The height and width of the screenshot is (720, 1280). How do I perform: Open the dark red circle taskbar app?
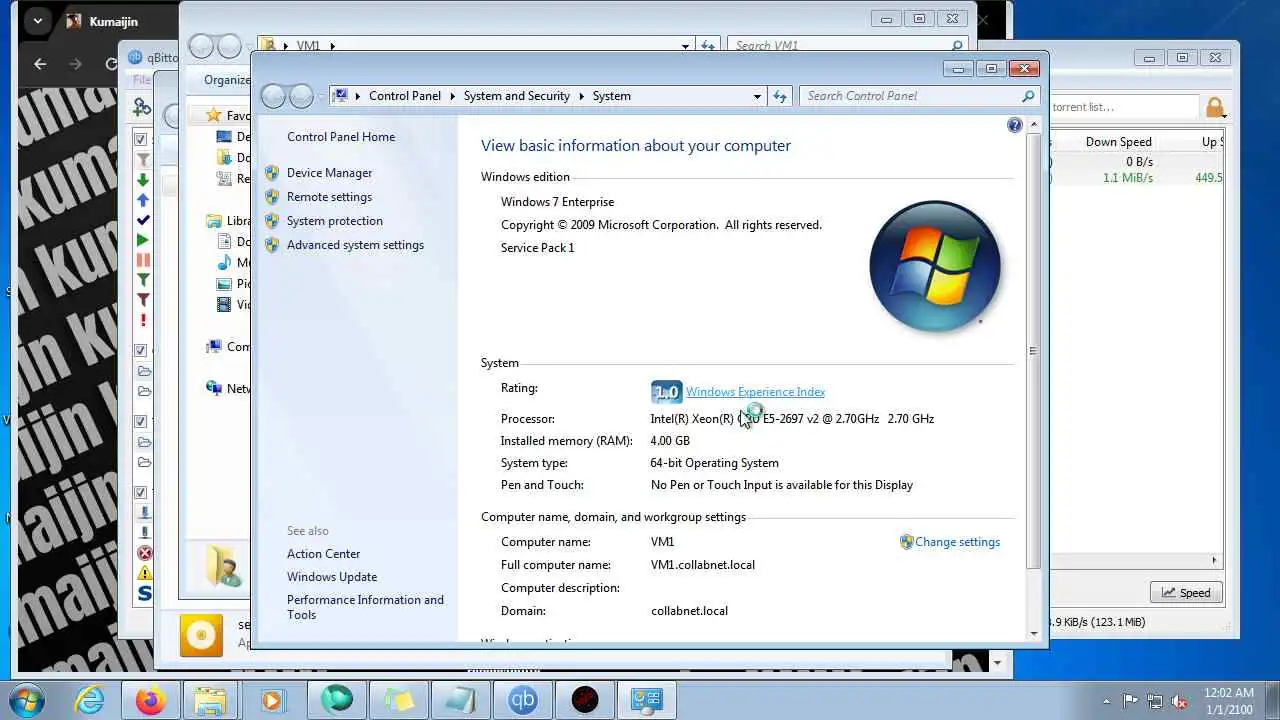coord(585,700)
